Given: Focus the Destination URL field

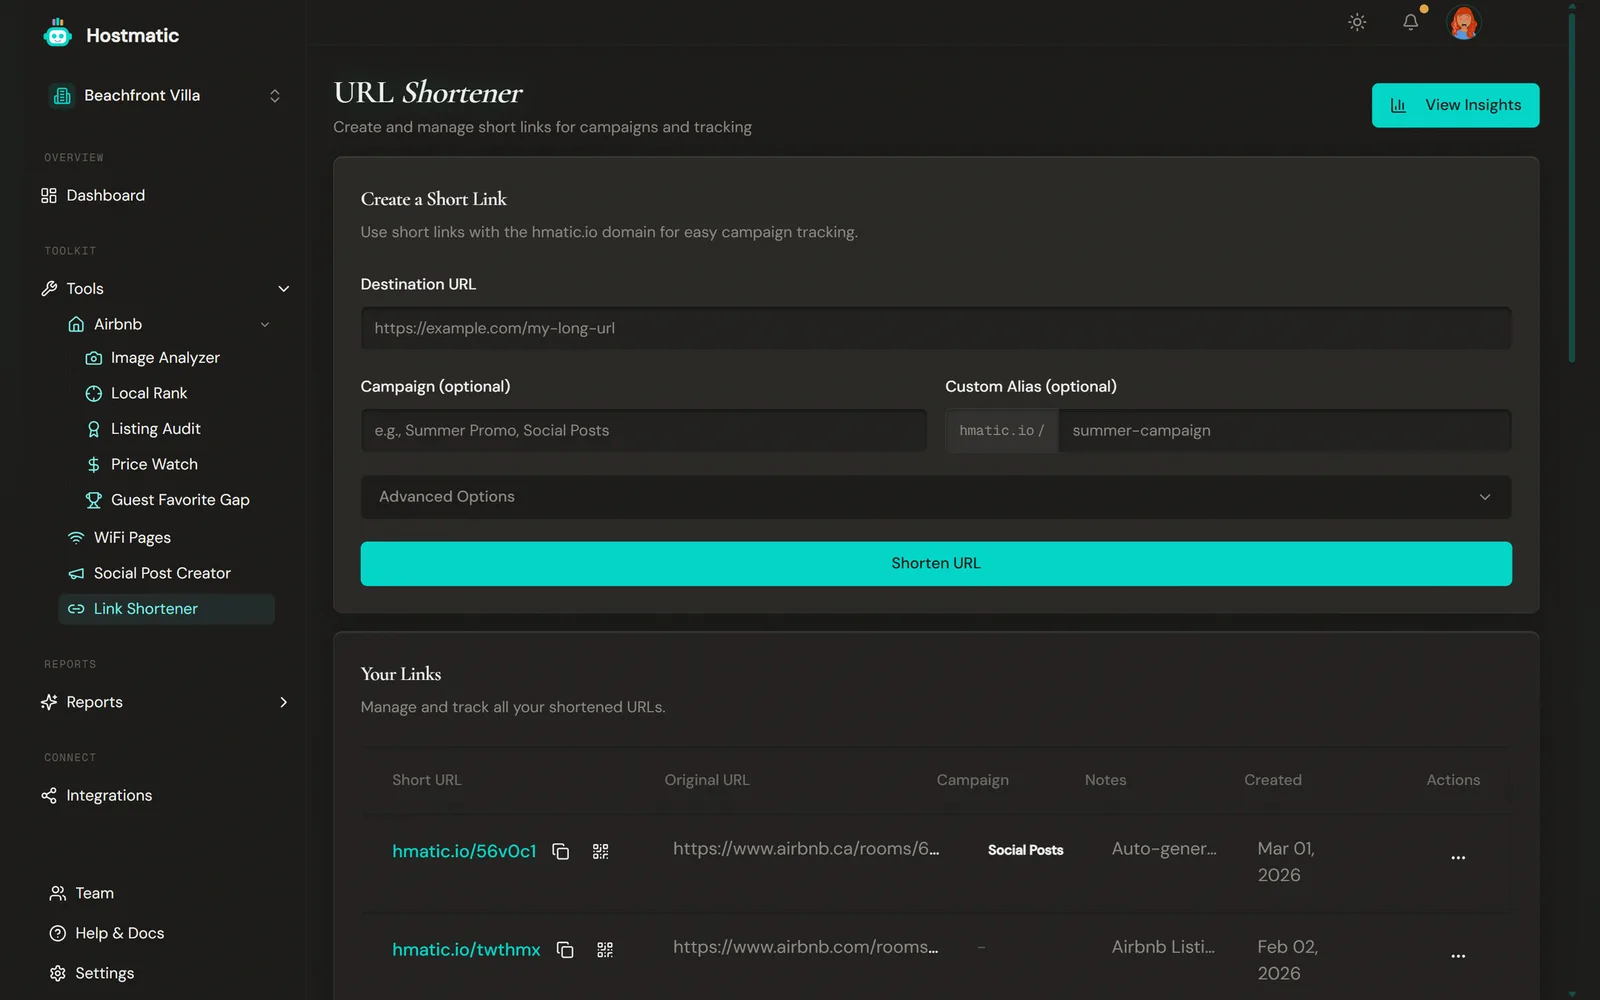Looking at the screenshot, I should (936, 328).
